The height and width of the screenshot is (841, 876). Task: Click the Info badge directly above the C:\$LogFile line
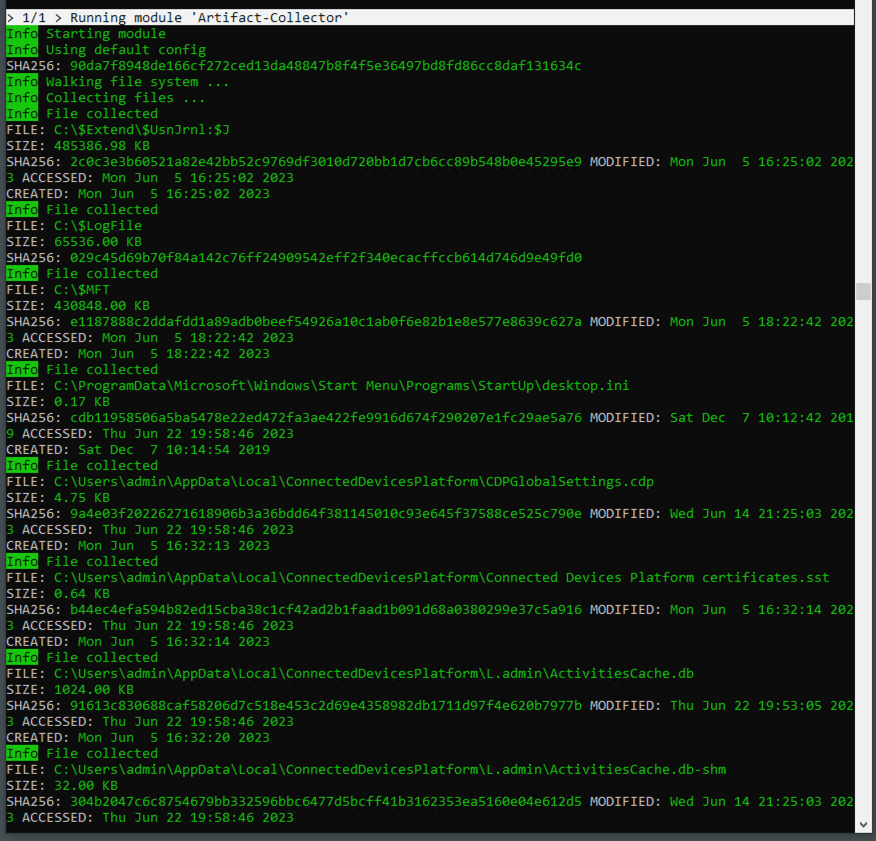click(22, 210)
